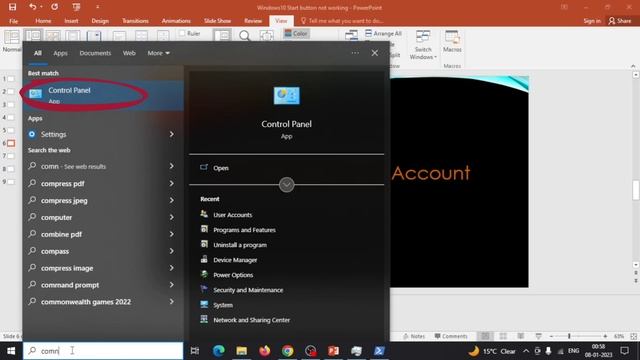Switch to PowerPoint taskbar icon
The height and width of the screenshot is (360, 640).
coord(333,351)
